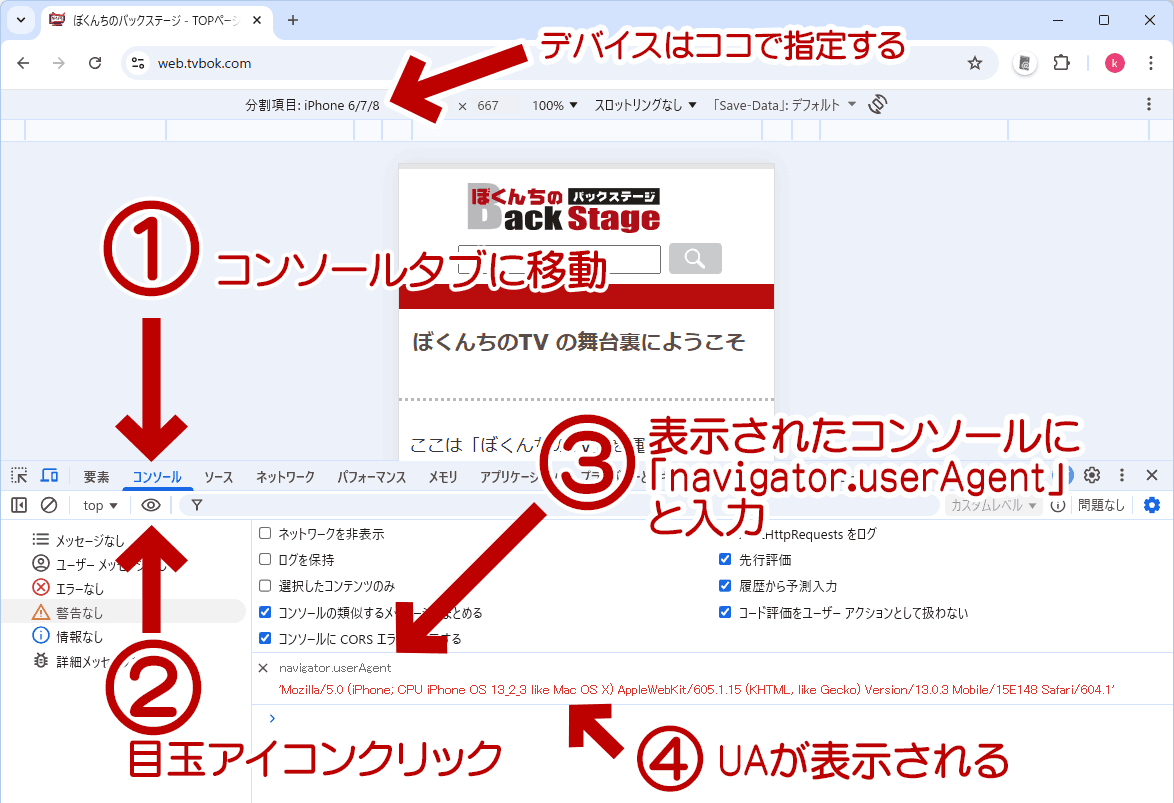Expand the スロットリングなし throttling dropdown

tap(645, 105)
